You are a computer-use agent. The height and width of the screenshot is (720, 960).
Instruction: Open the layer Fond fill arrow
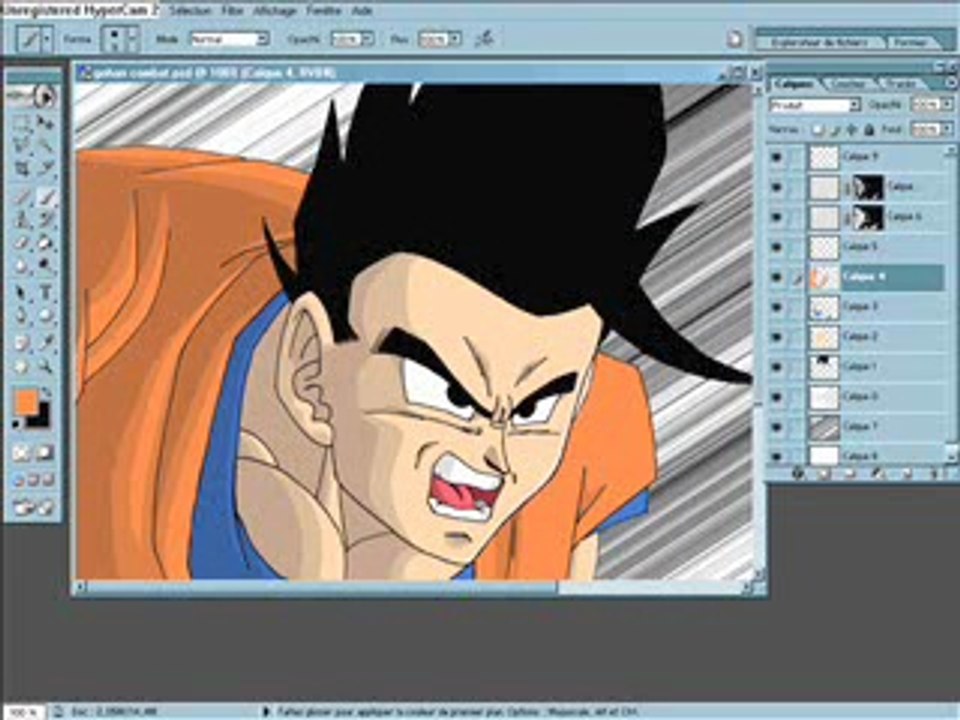pyautogui.click(x=947, y=130)
